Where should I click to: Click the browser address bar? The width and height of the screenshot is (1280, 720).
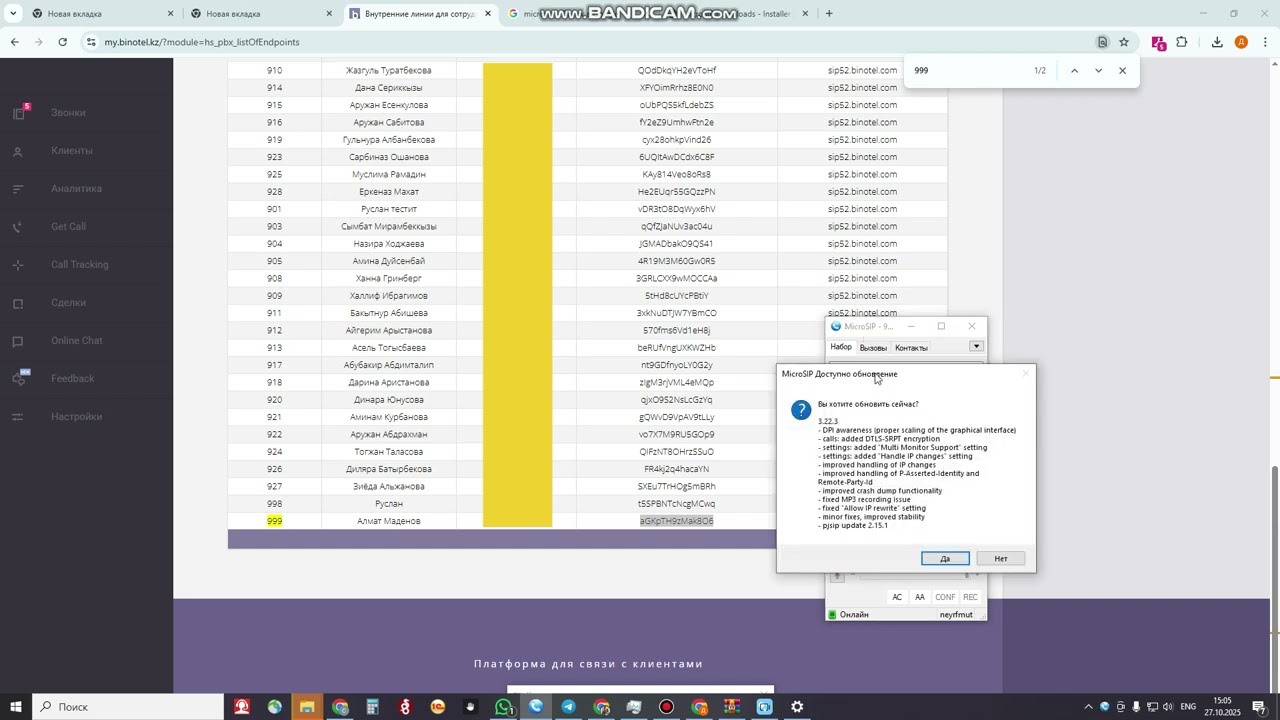click(x=590, y=42)
